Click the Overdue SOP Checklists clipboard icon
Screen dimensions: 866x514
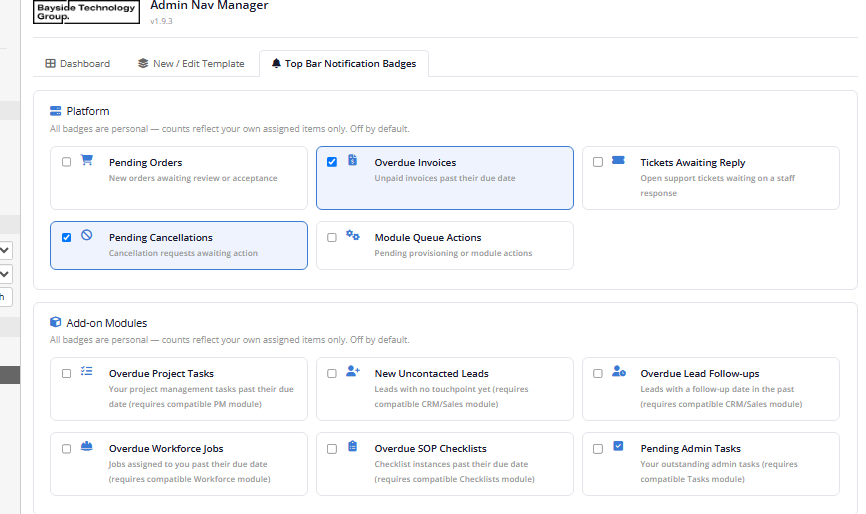(352, 446)
